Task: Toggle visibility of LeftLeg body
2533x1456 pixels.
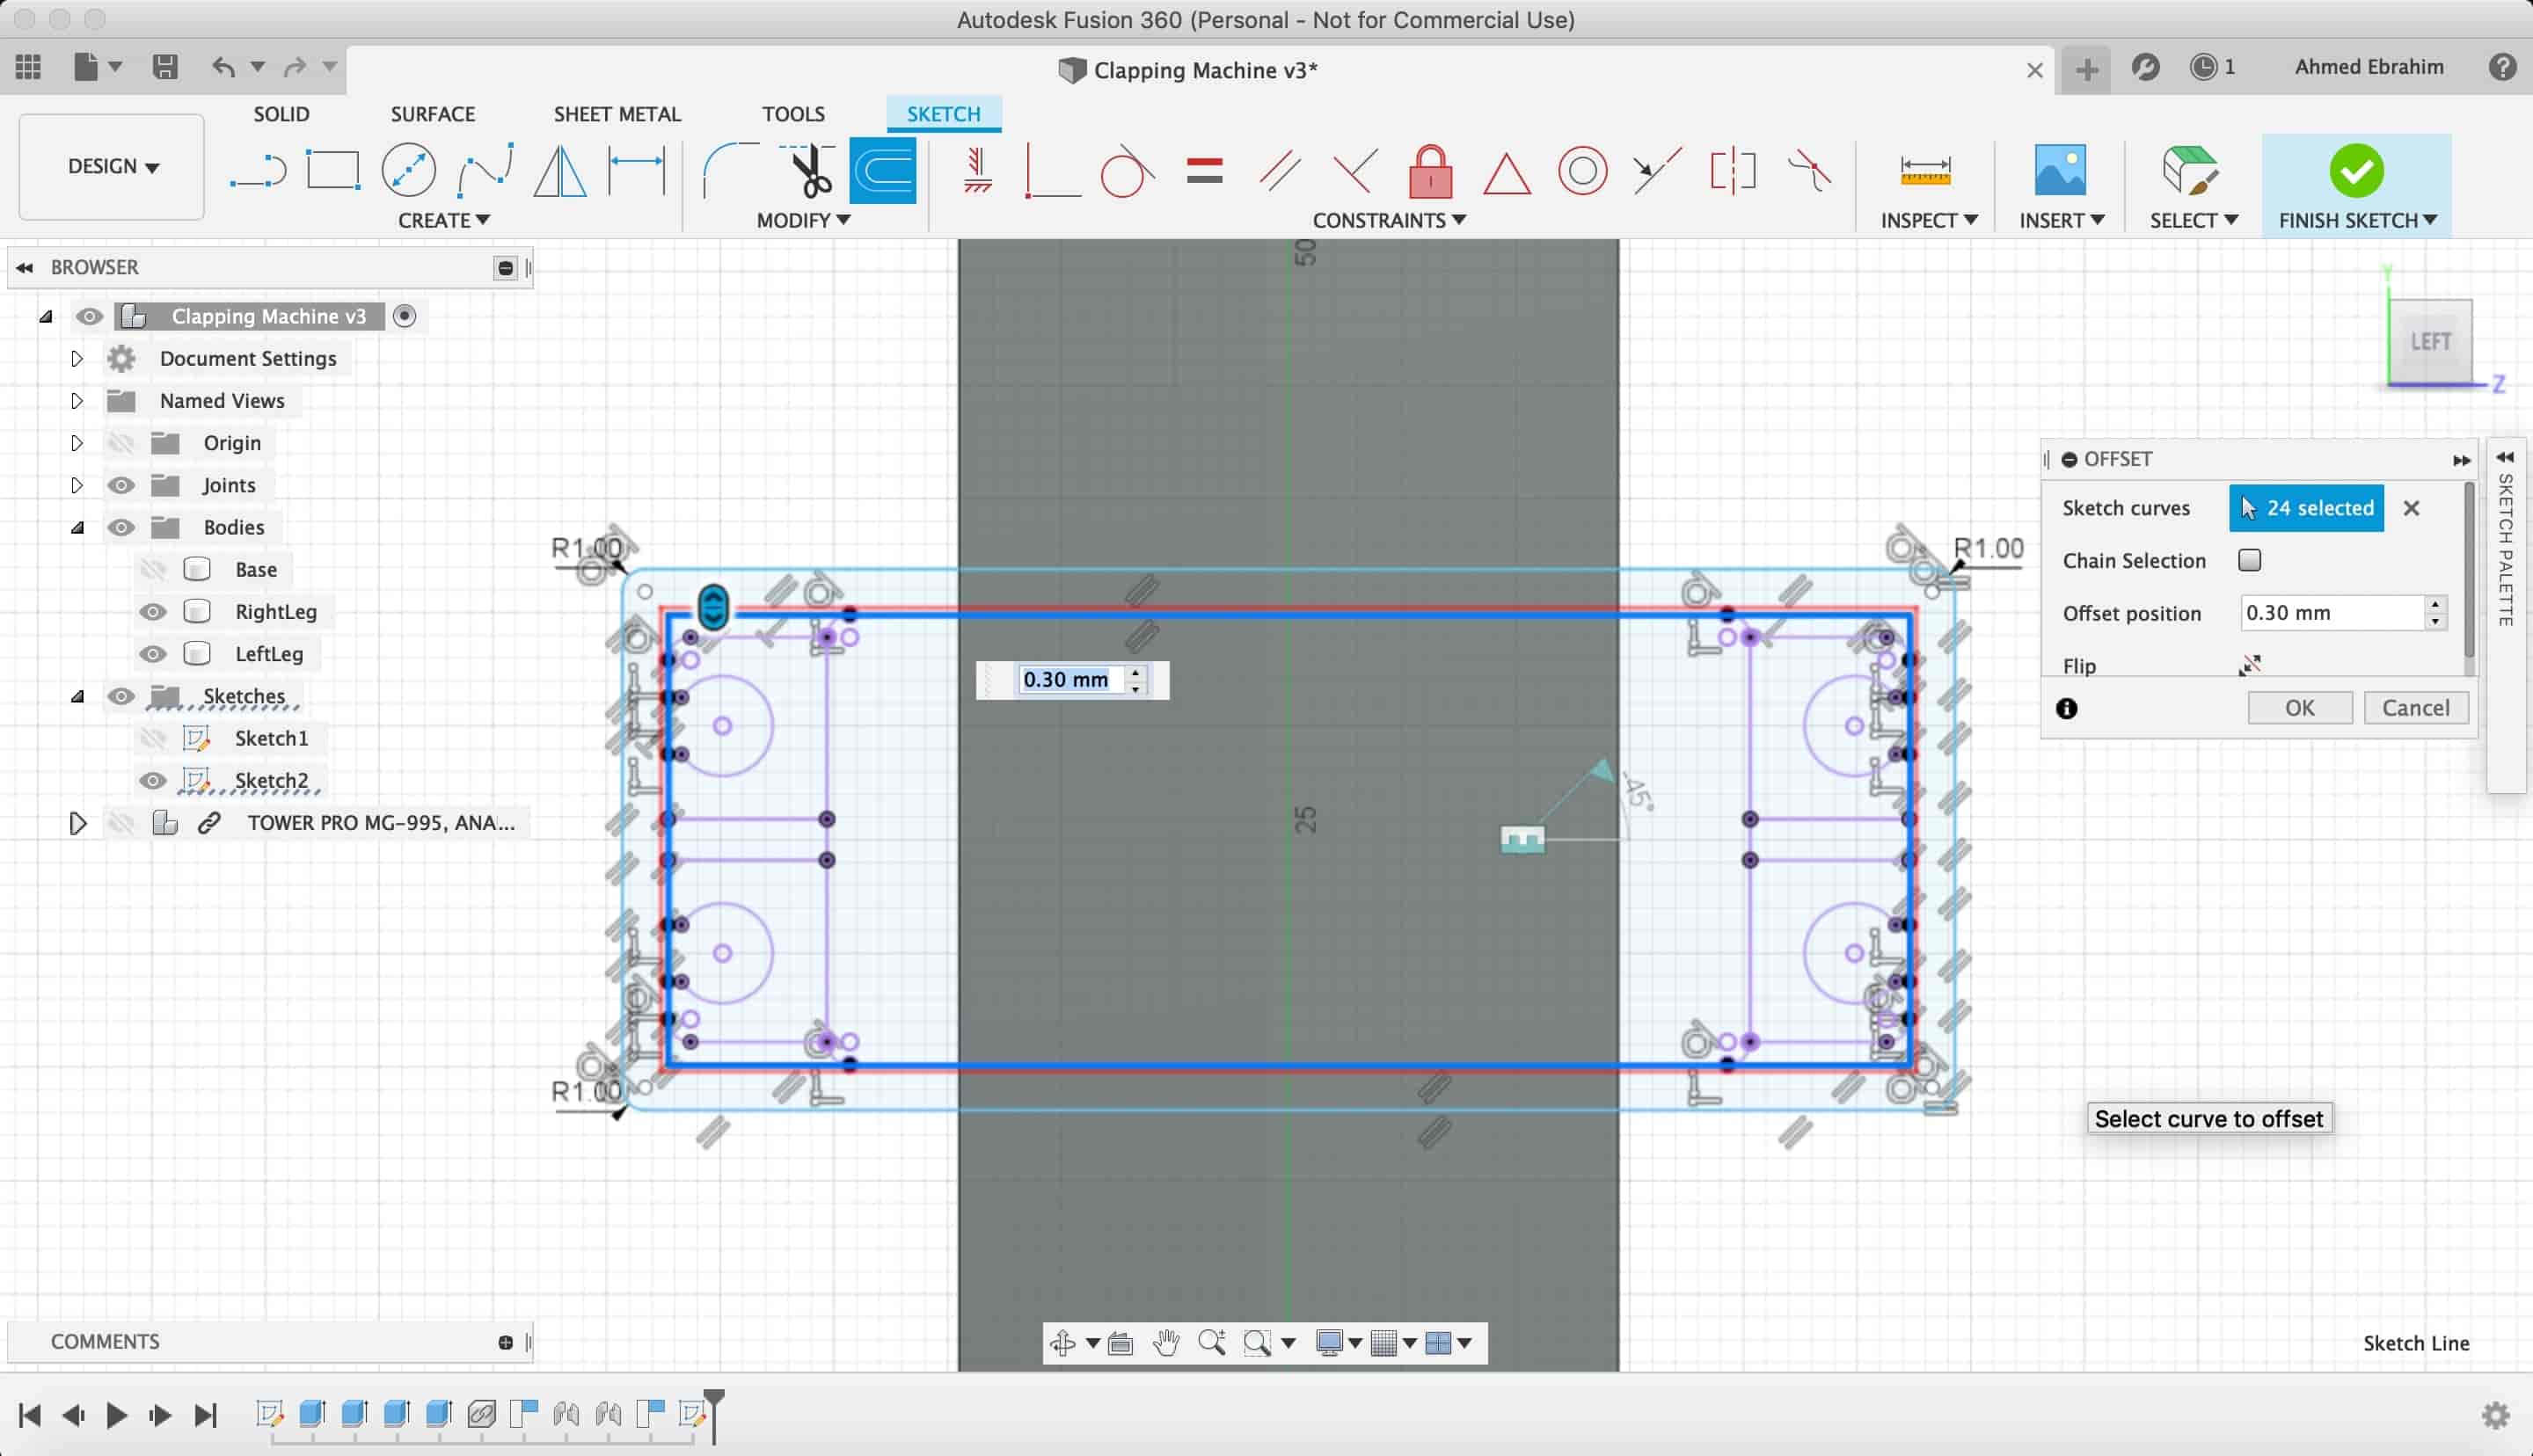Action: coord(153,652)
